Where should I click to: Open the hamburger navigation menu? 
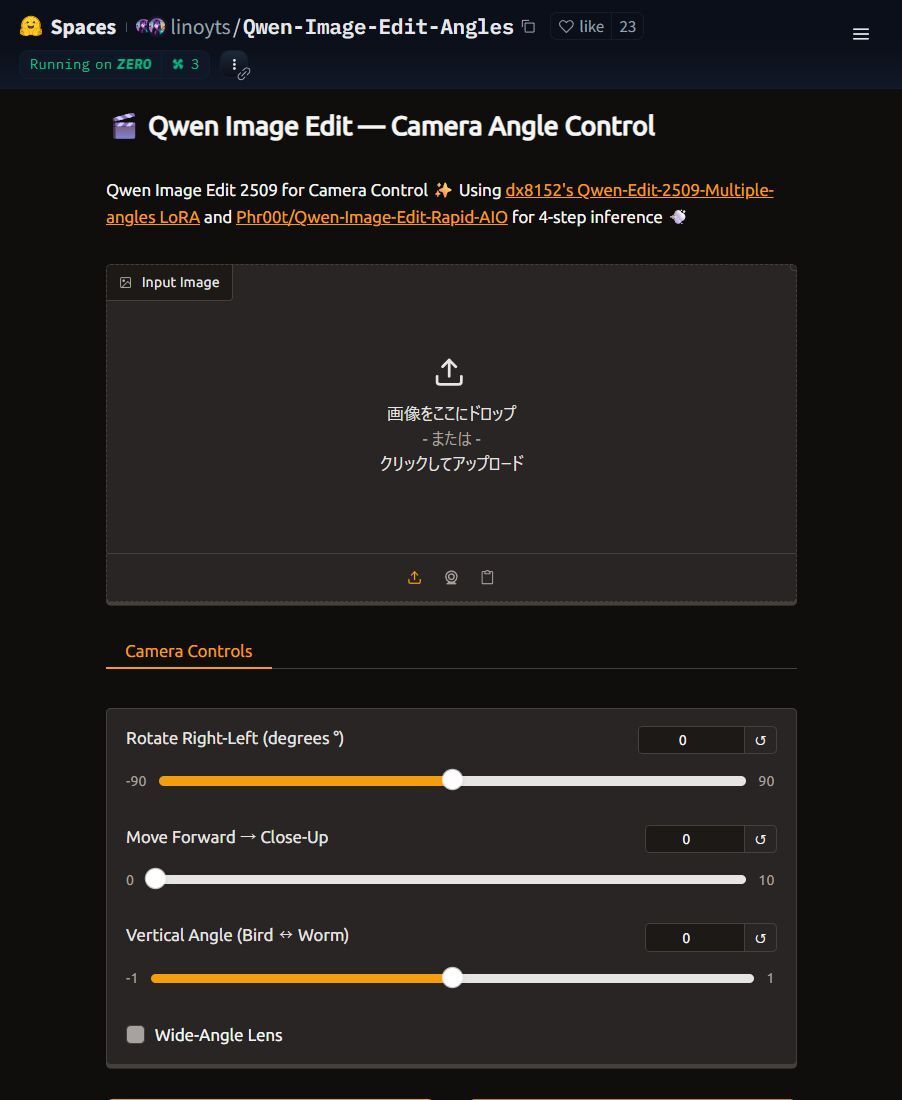[860, 34]
